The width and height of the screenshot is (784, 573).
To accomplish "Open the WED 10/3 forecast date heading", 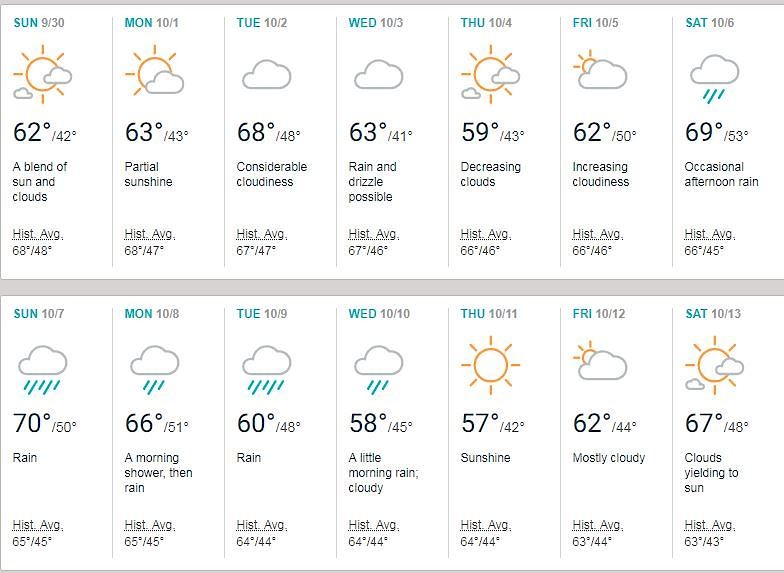I will [x=376, y=22].
